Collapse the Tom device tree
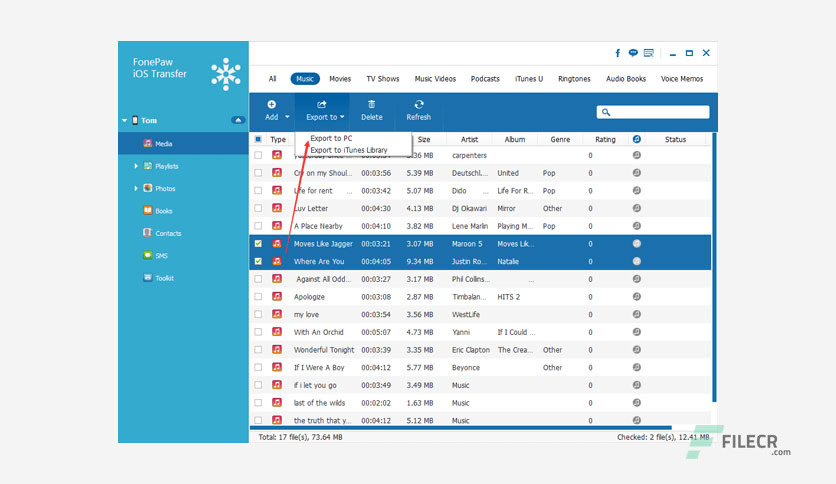The width and height of the screenshot is (836, 484). tap(124, 120)
